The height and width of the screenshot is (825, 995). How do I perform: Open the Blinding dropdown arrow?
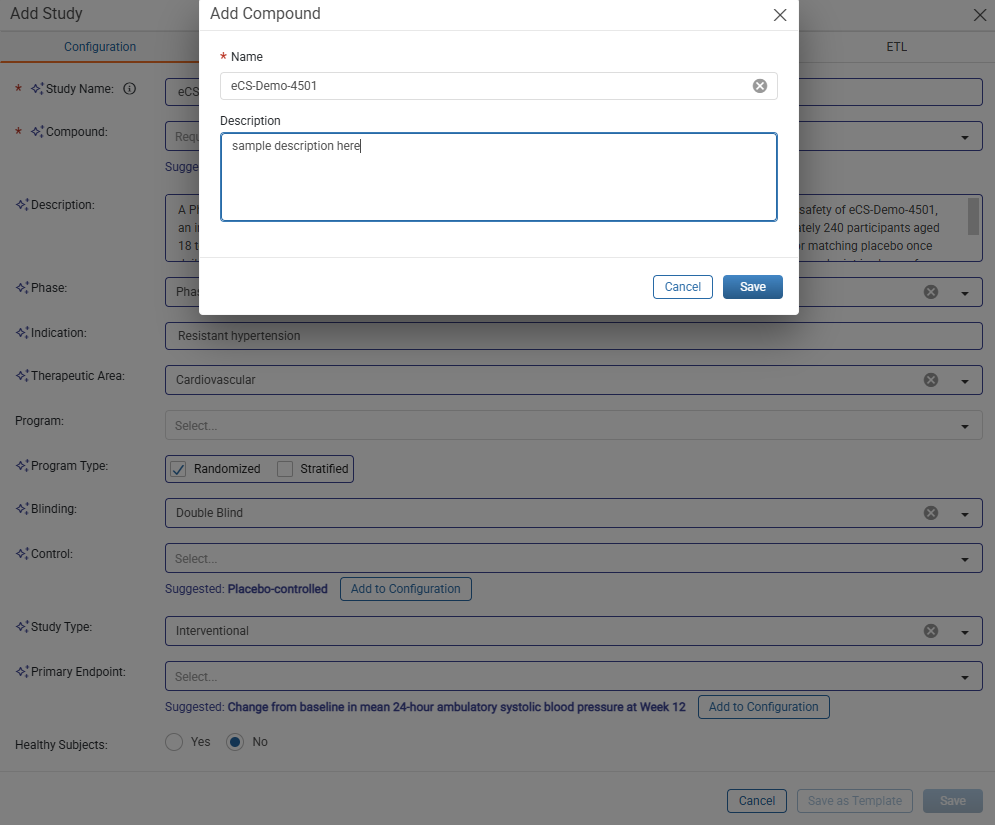tap(965, 514)
